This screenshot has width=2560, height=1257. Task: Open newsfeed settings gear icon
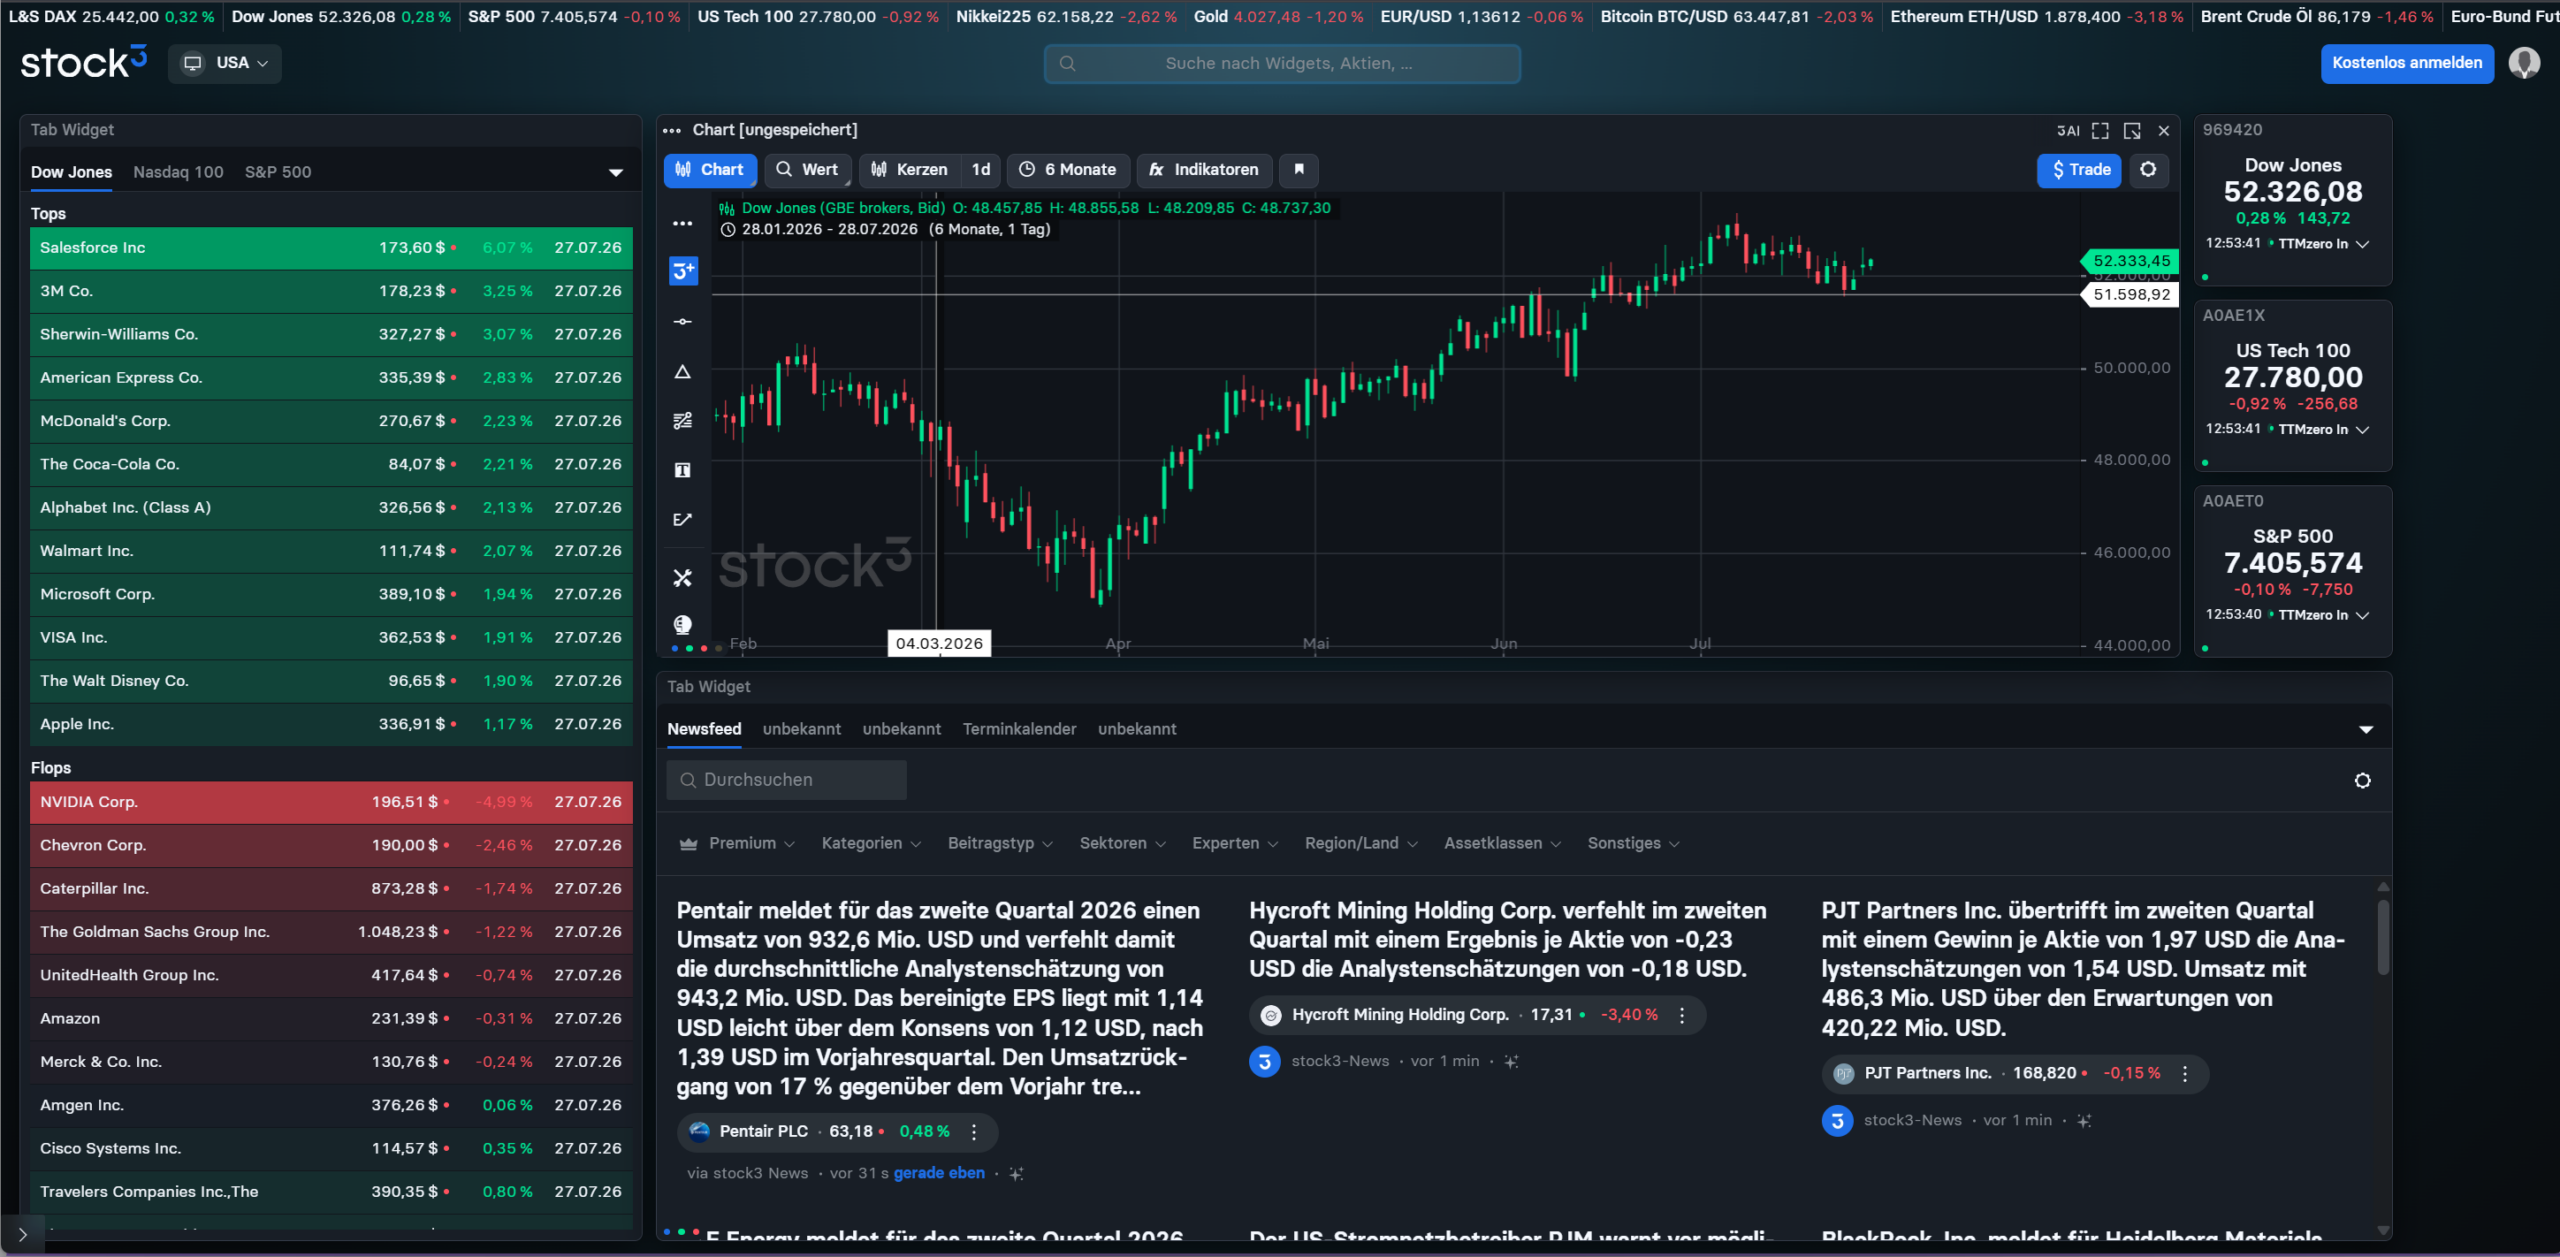tap(2362, 781)
